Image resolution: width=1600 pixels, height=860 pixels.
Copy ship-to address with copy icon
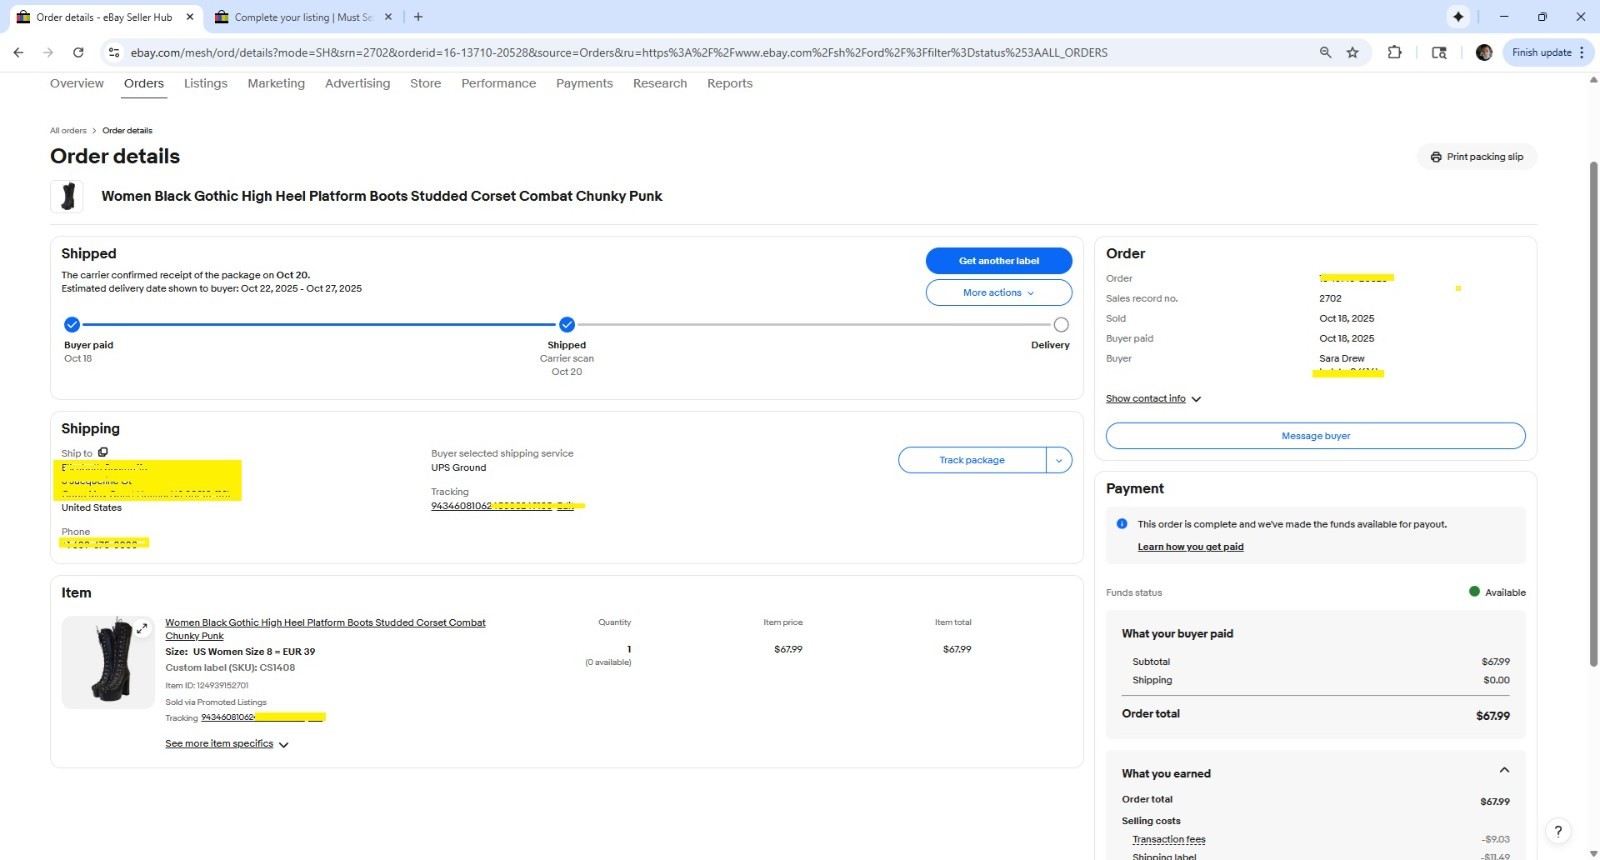(x=103, y=452)
